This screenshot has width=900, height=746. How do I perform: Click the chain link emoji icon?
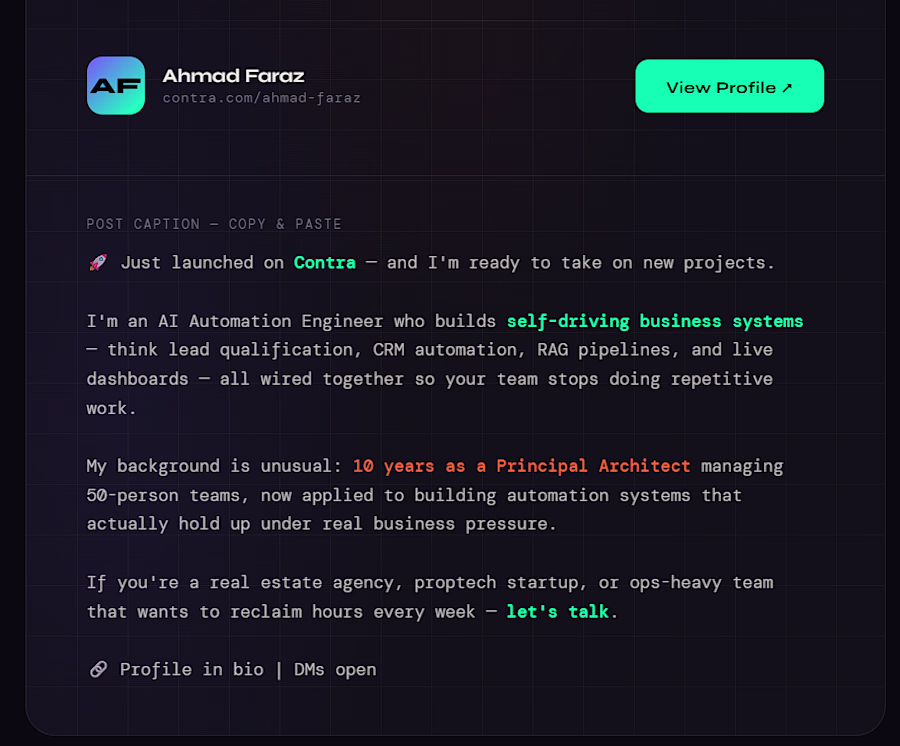click(98, 670)
